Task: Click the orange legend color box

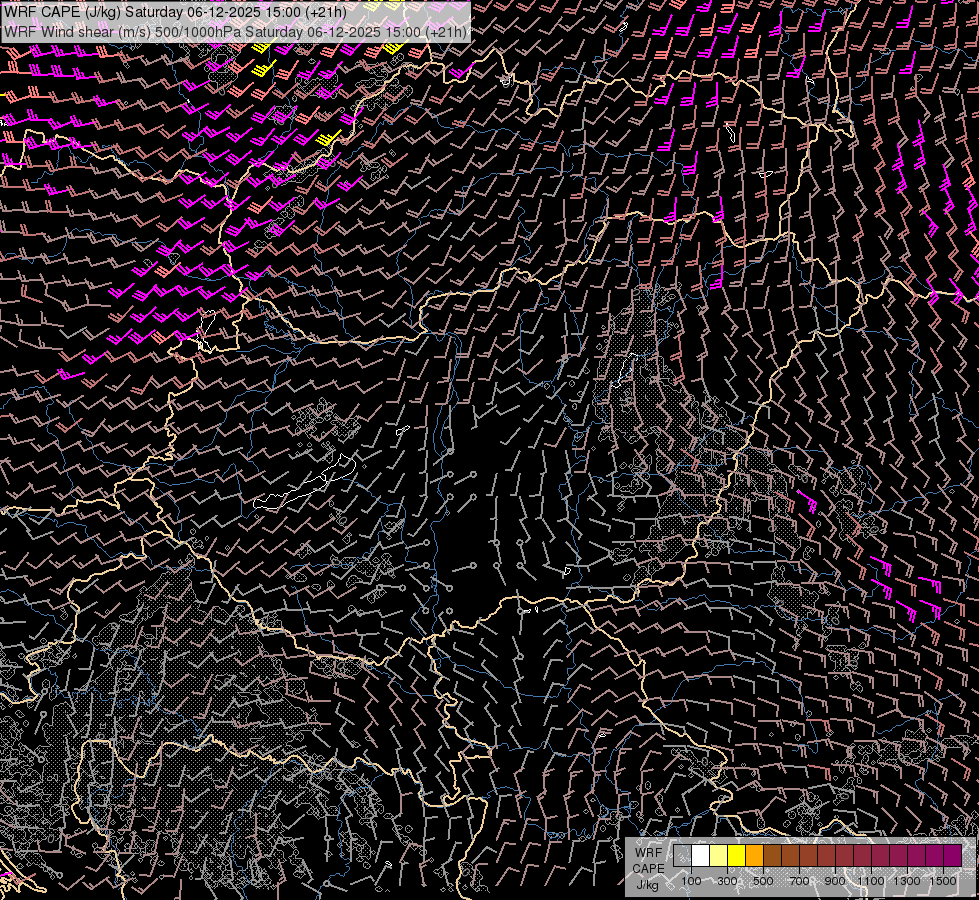Action: click(x=754, y=856)
